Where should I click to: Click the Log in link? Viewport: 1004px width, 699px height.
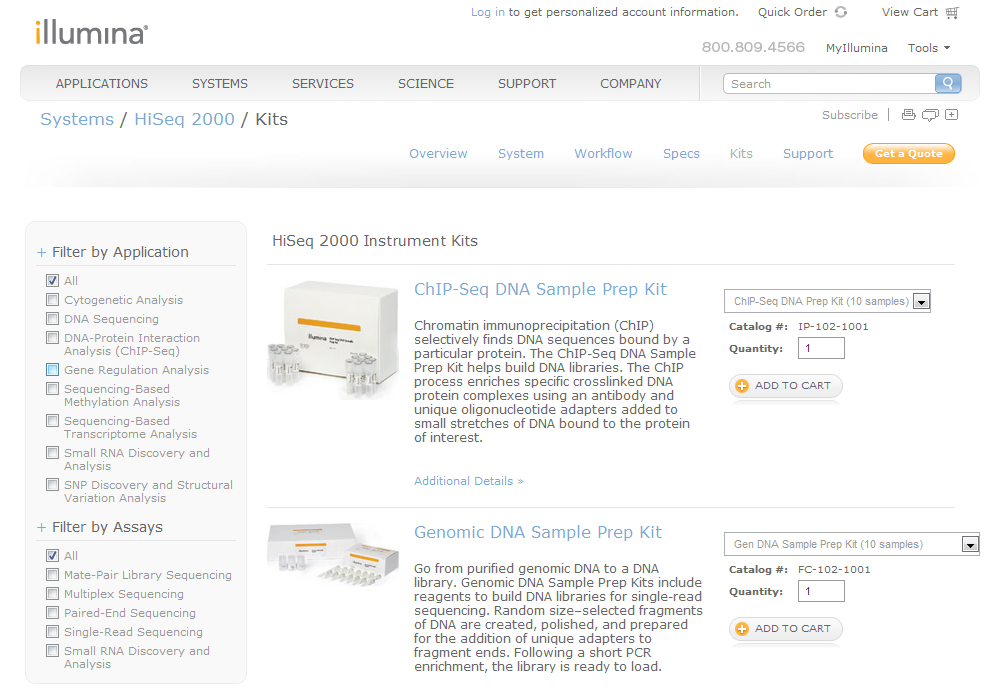[487, 12]
